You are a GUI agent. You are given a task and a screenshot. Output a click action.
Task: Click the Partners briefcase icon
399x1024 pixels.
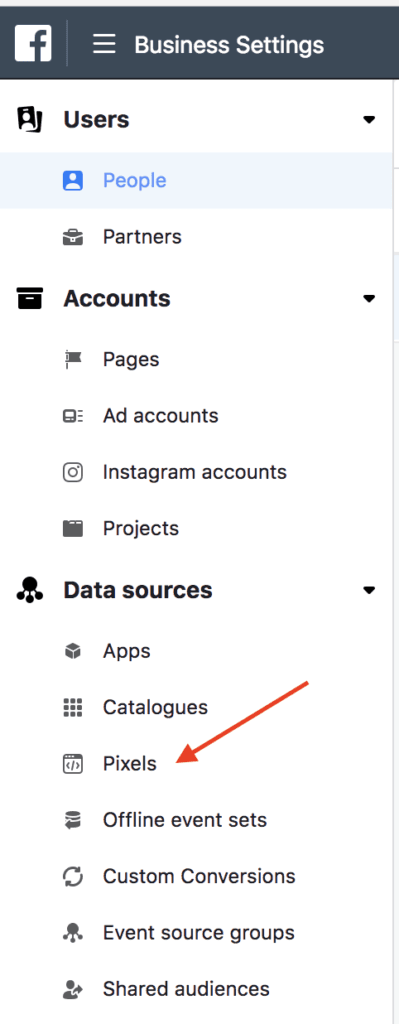(72, 237)
